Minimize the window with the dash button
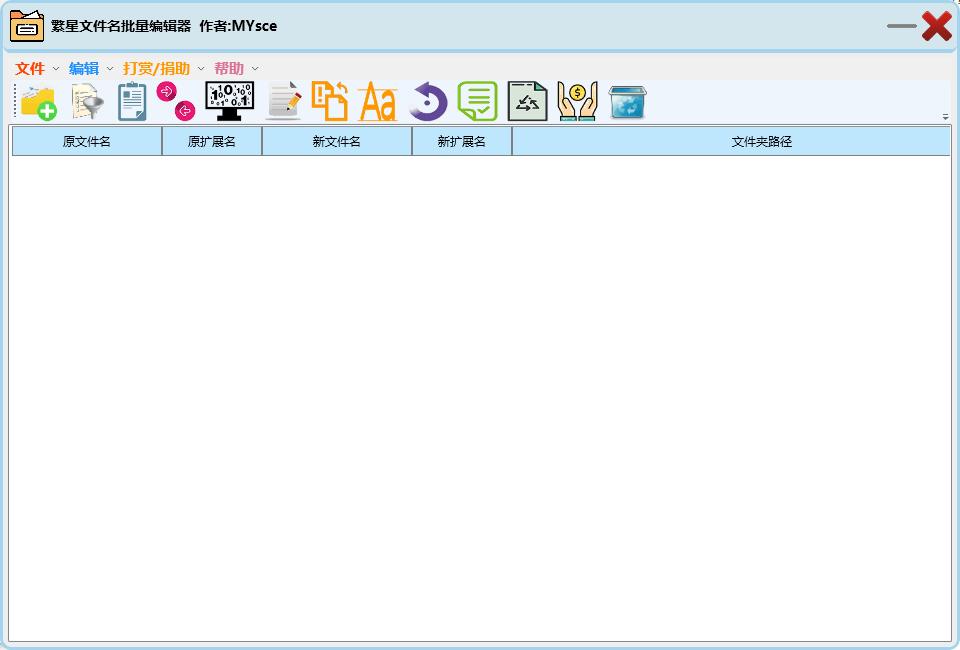The width and height of the screenshot is (960, 650). pyautogui.click(x=901, y=26)
